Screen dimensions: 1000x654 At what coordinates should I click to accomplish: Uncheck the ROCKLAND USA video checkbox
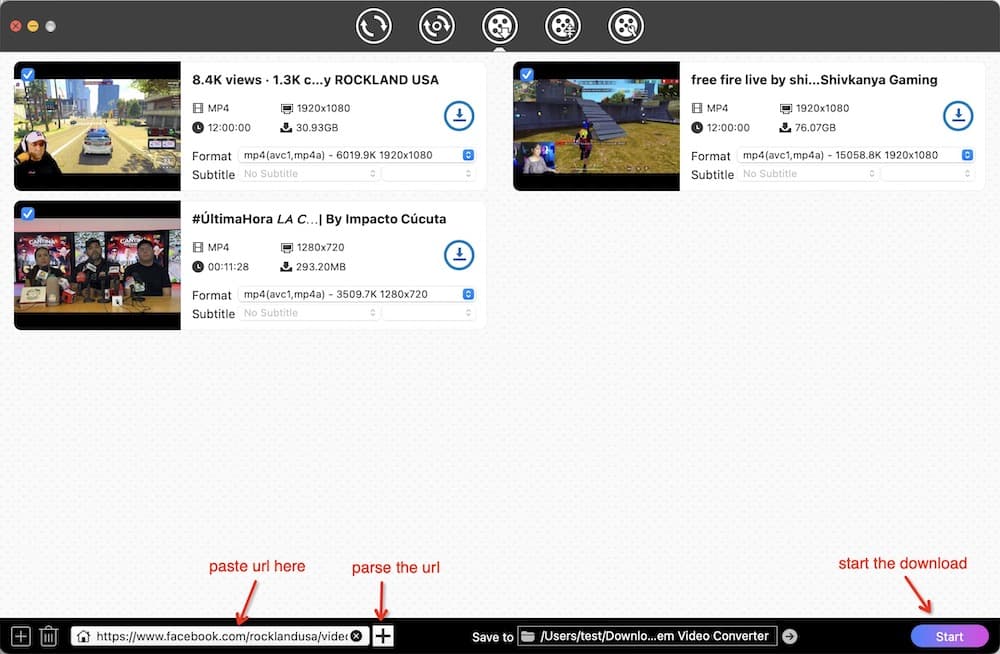(x=27, y=74)
